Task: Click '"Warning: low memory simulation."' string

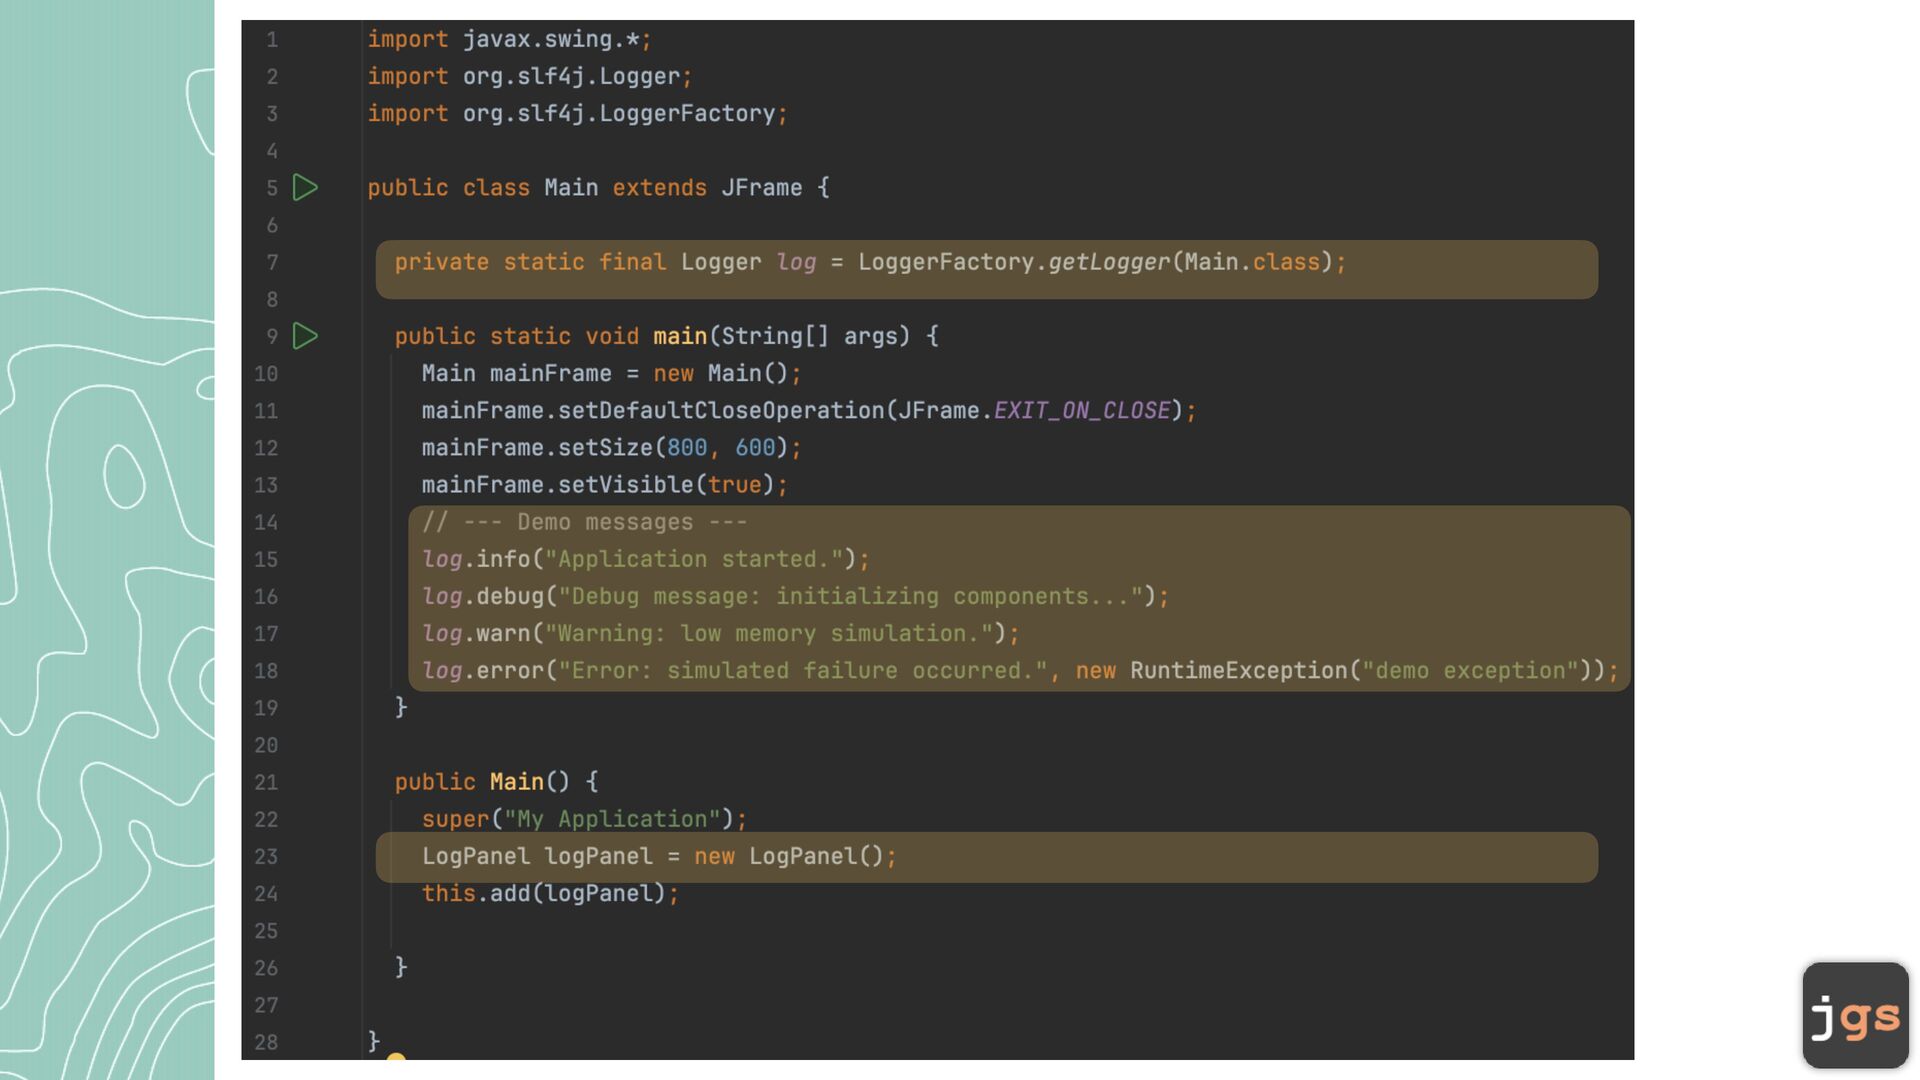Action: pos(768,633)
